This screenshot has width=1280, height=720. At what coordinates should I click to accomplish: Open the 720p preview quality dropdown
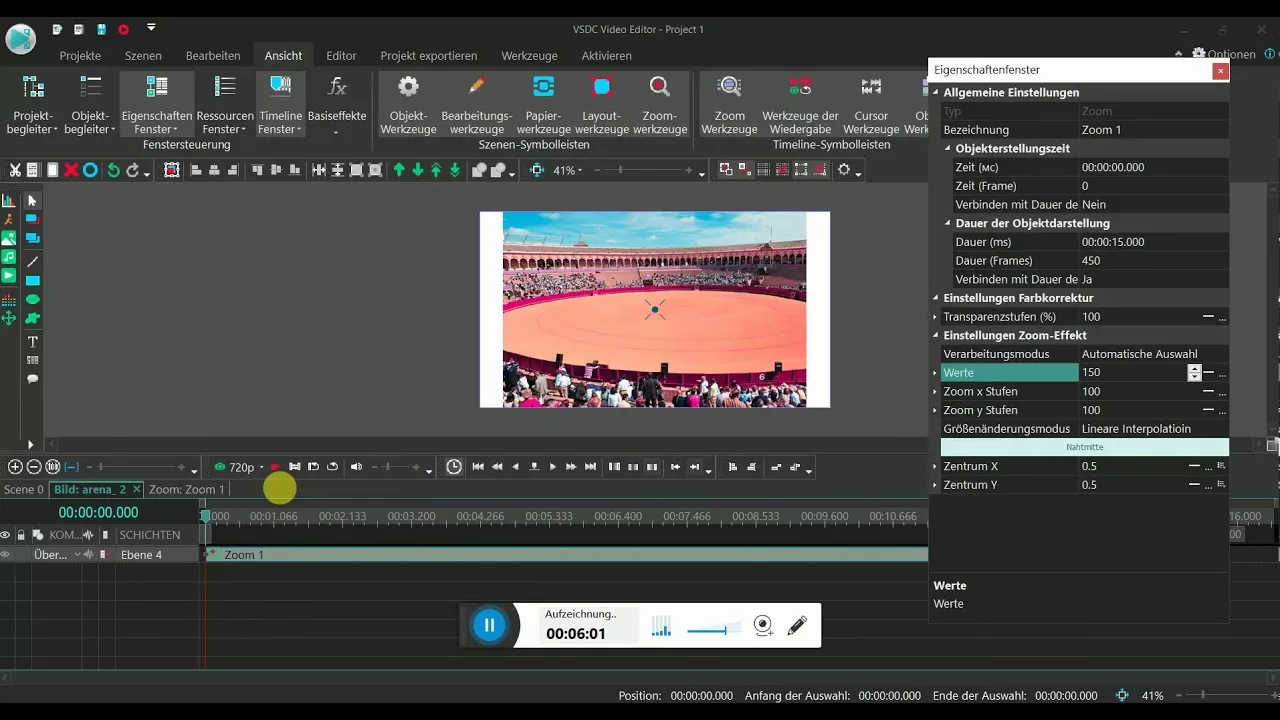240,467
